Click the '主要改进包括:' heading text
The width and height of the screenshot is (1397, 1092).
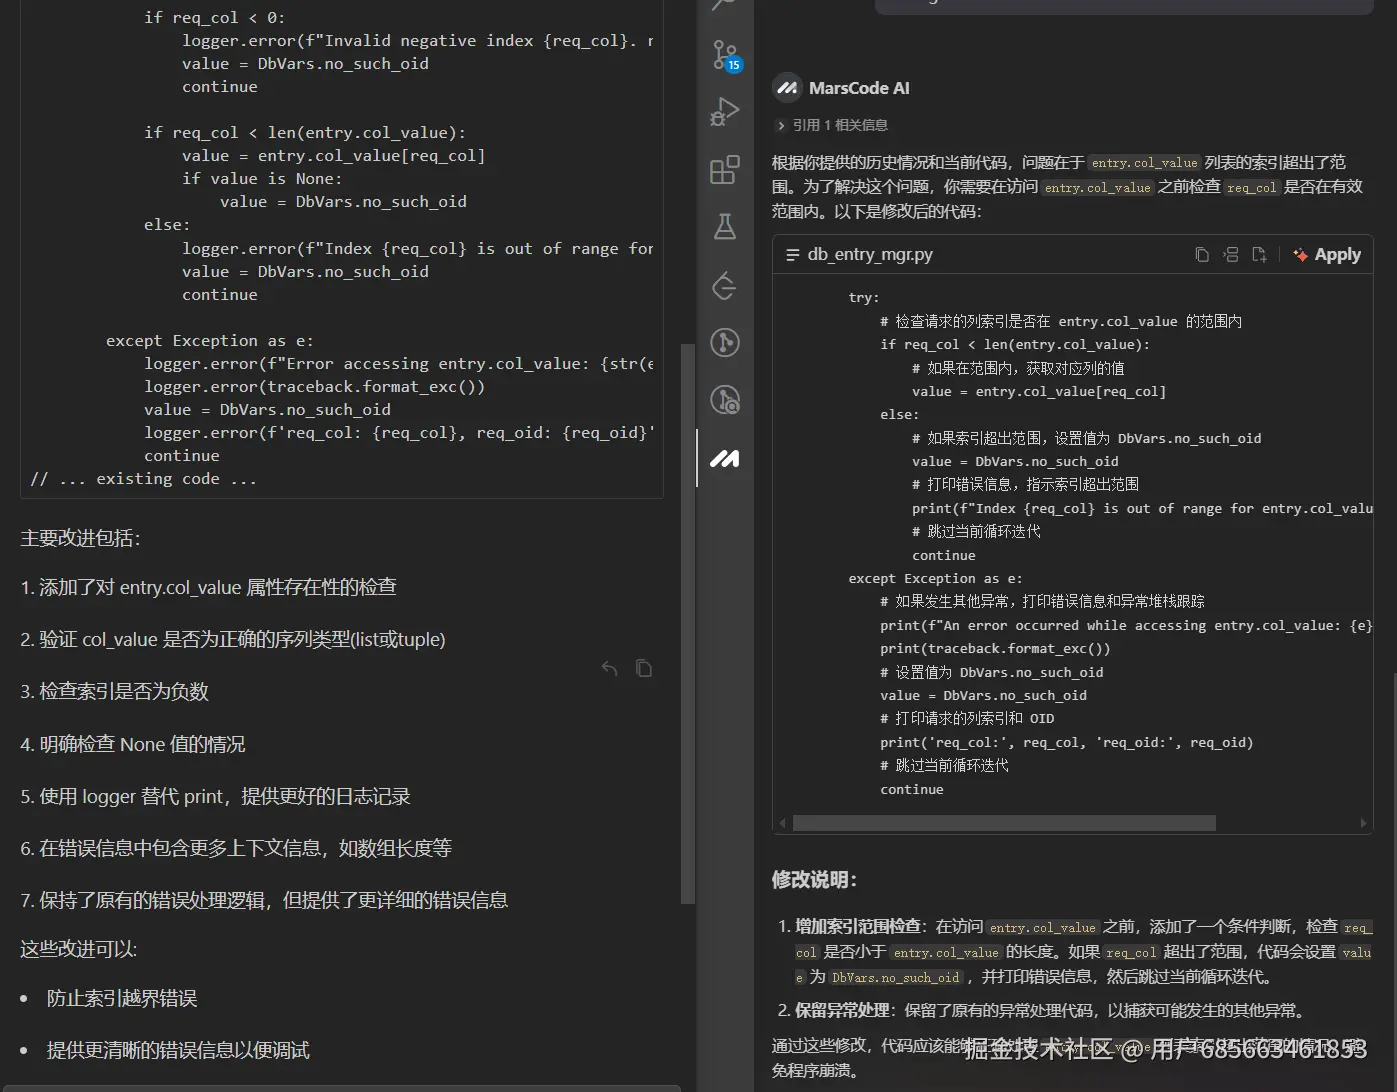coord(81,538)
